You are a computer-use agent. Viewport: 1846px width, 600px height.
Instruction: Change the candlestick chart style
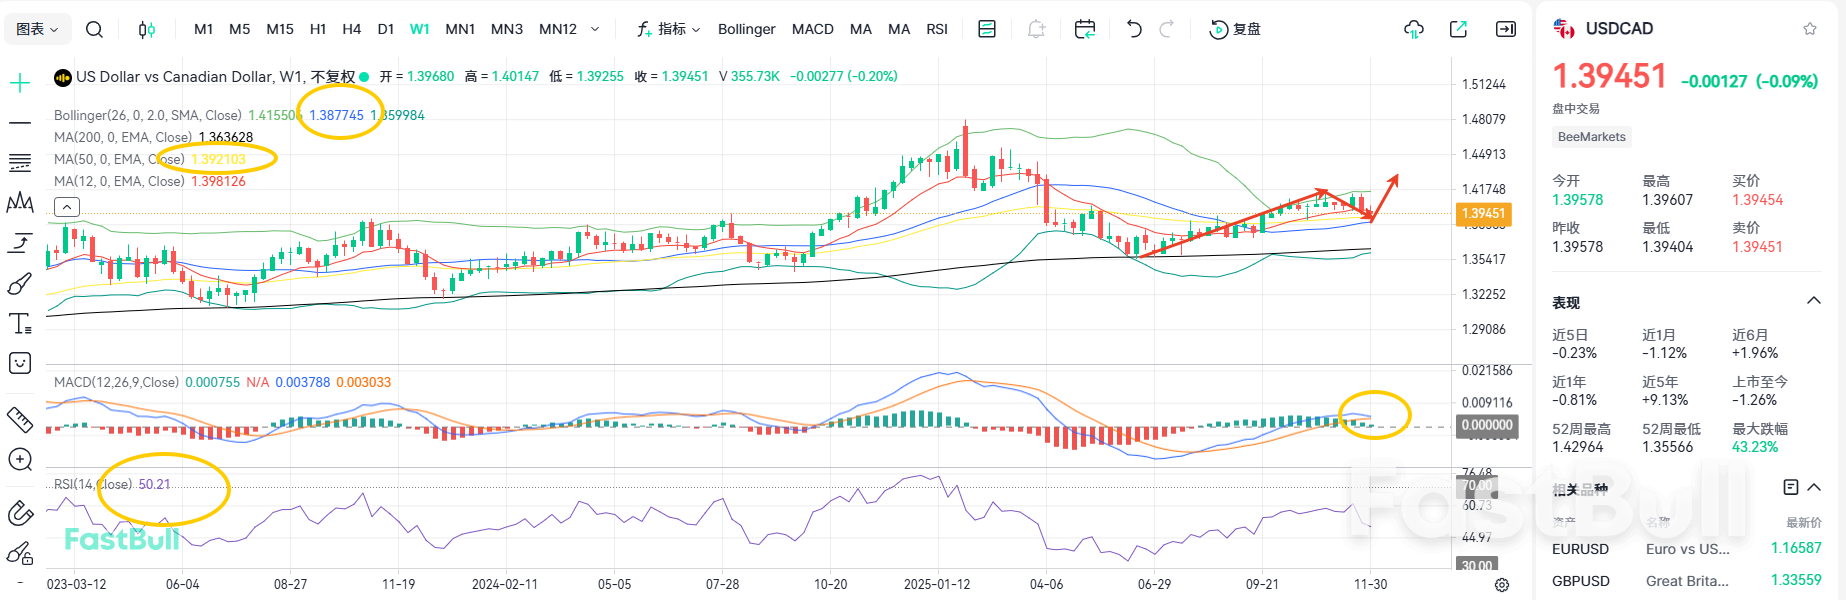(x=146, y=30)
